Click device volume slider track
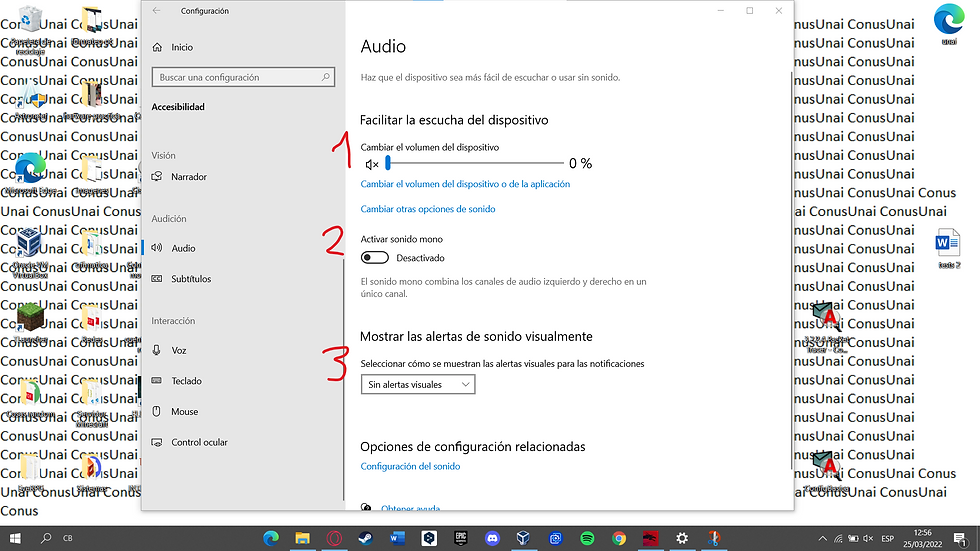980x551 pixels. (475, 163)
